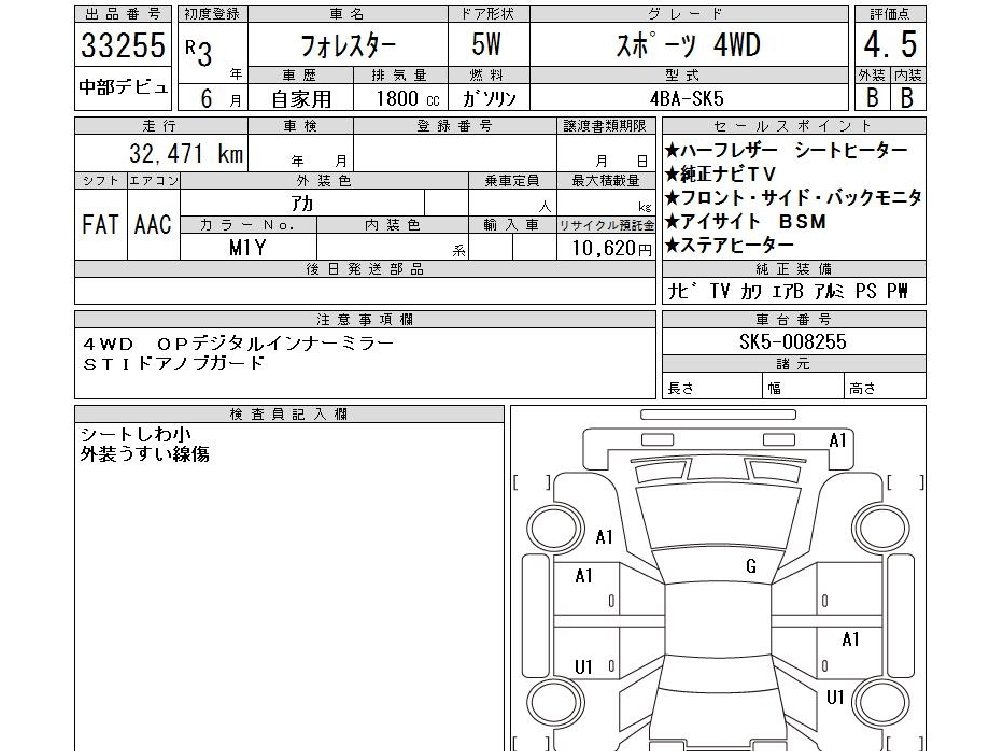Click the 6 月 registration month
Image resolution: width=1001 pixels, height=751 pixels.
pos(220,99)
